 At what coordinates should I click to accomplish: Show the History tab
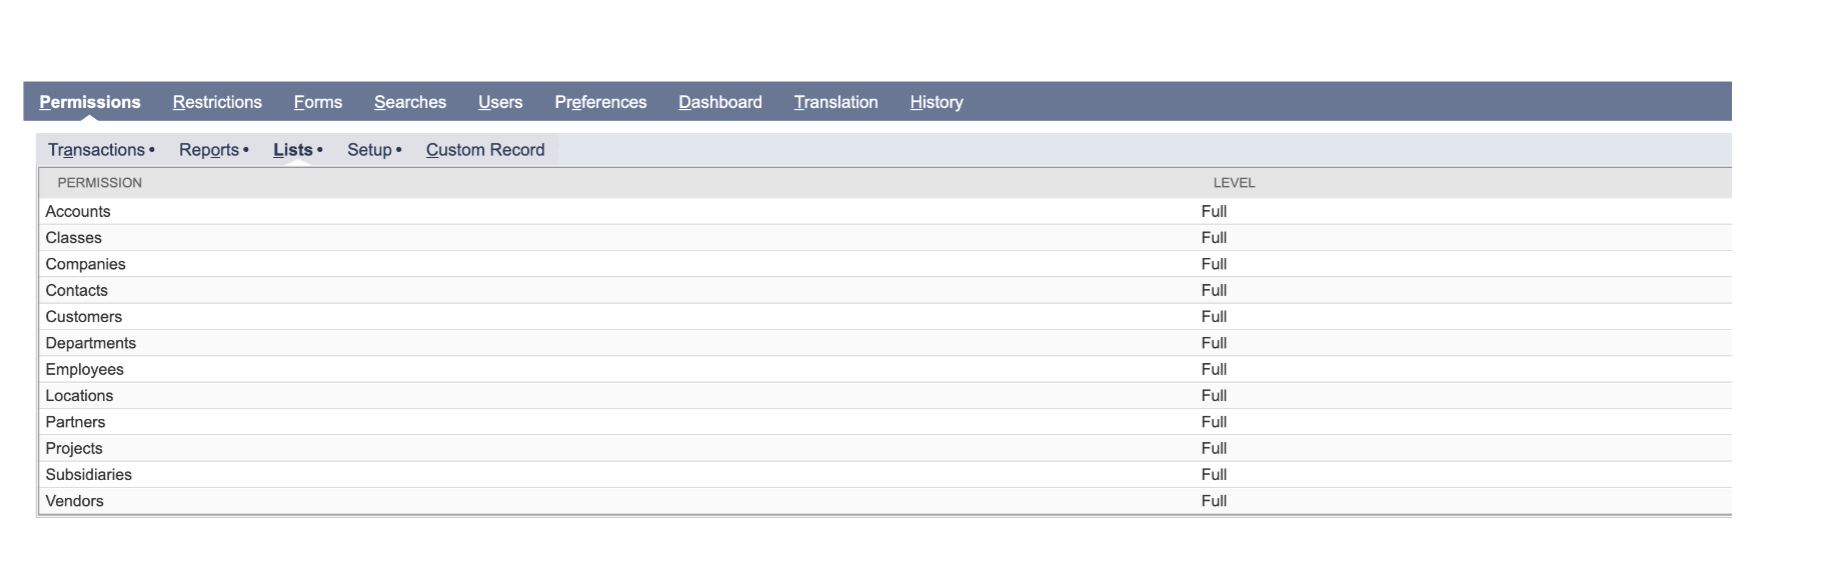(x=936, y=102)
